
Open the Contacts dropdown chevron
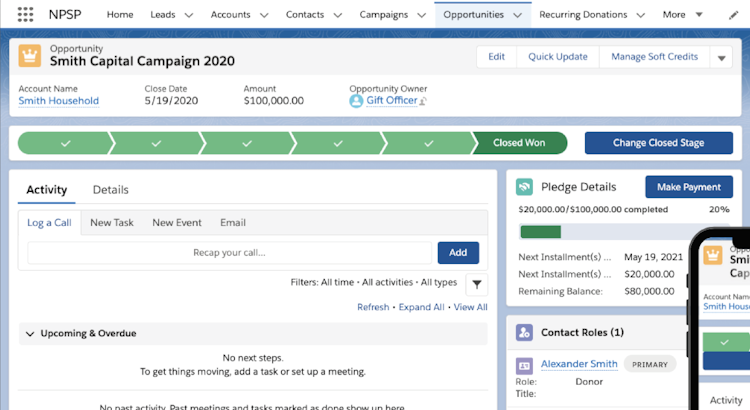pos(338,15)
